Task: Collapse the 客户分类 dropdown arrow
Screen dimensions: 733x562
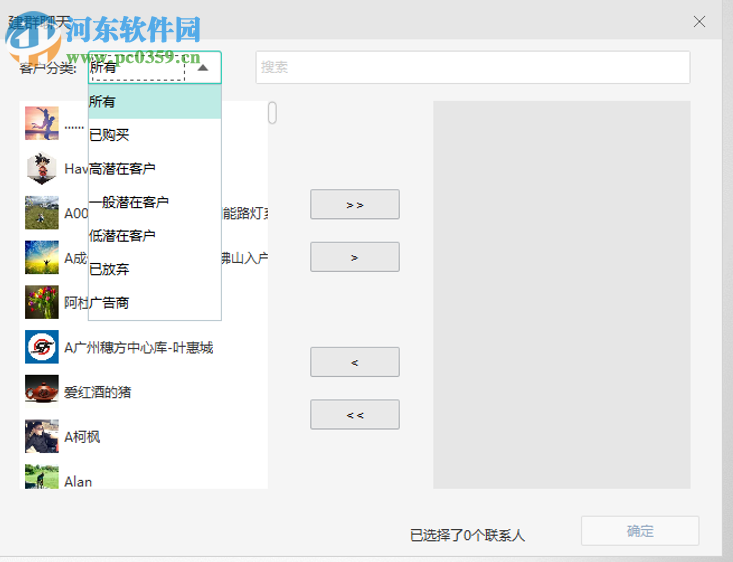Action: pyautogui.click(x=203, y=68)
